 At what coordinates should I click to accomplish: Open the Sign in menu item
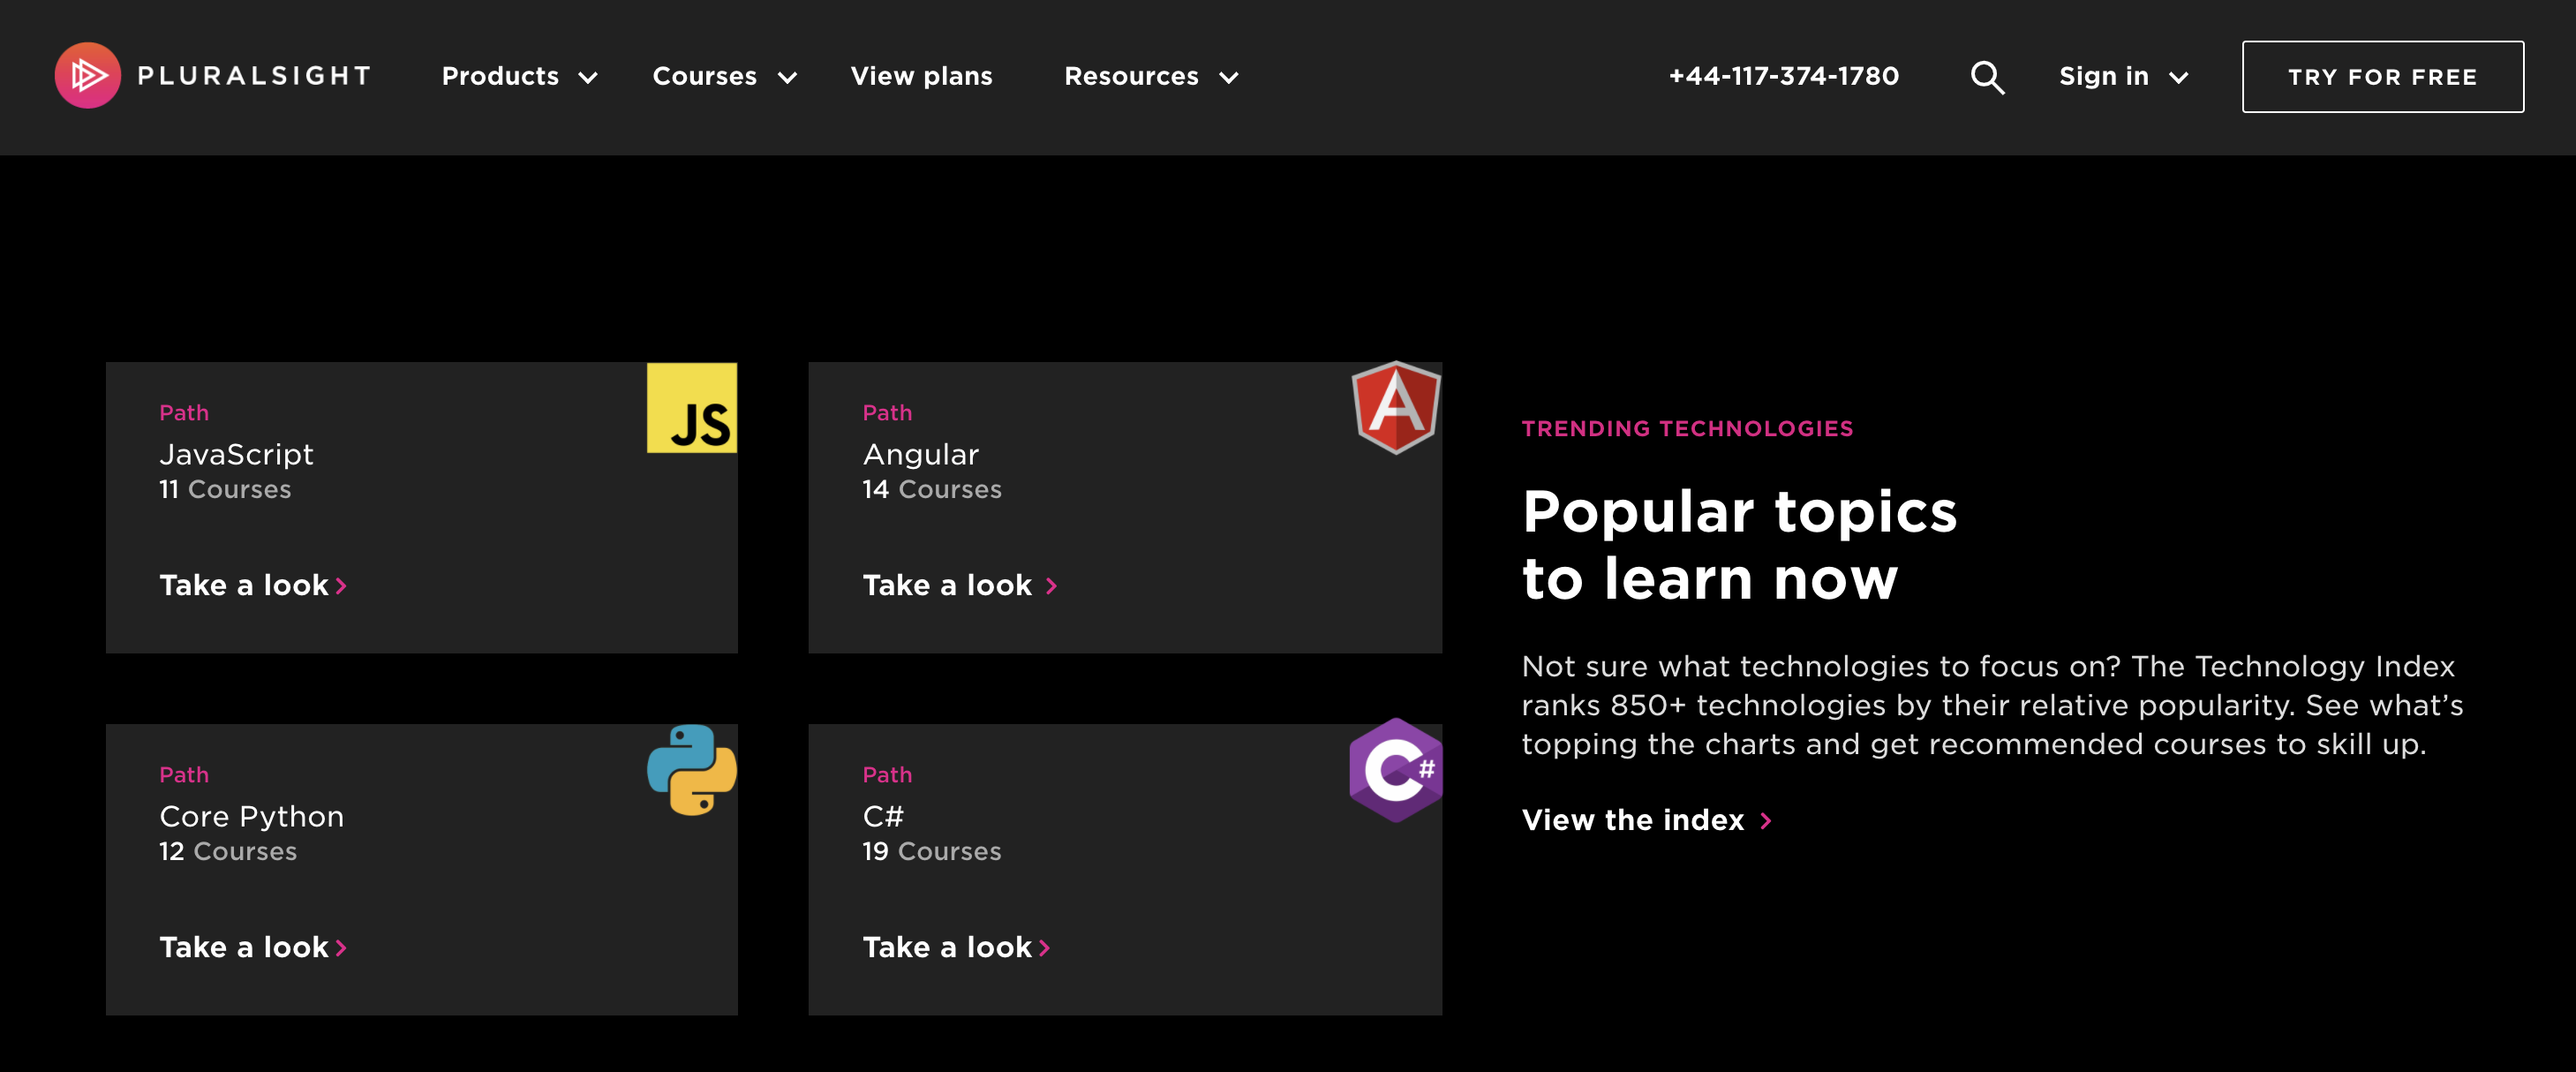pos(2103,76)
